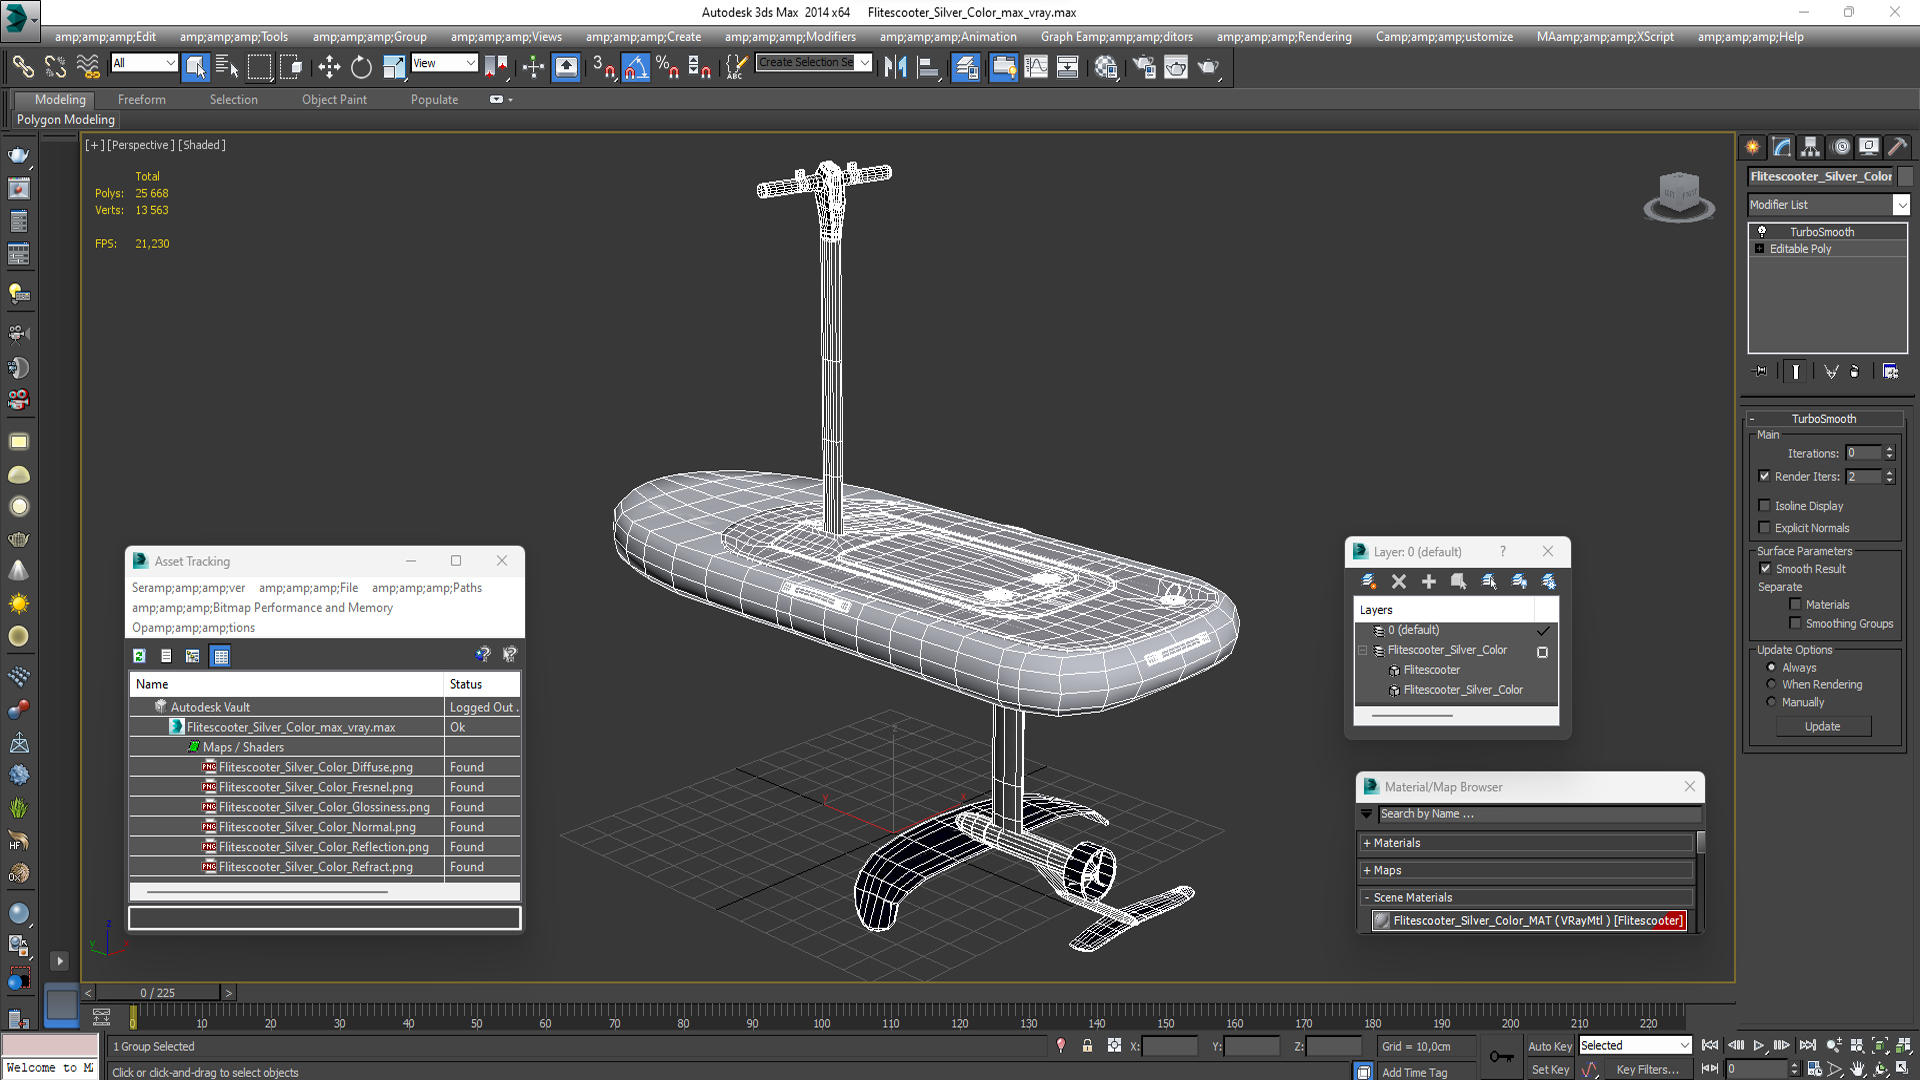The width and height of the screenshot is (1920, 1080).
Task: Refresh the Asset Tracking list
Action: 140,656
